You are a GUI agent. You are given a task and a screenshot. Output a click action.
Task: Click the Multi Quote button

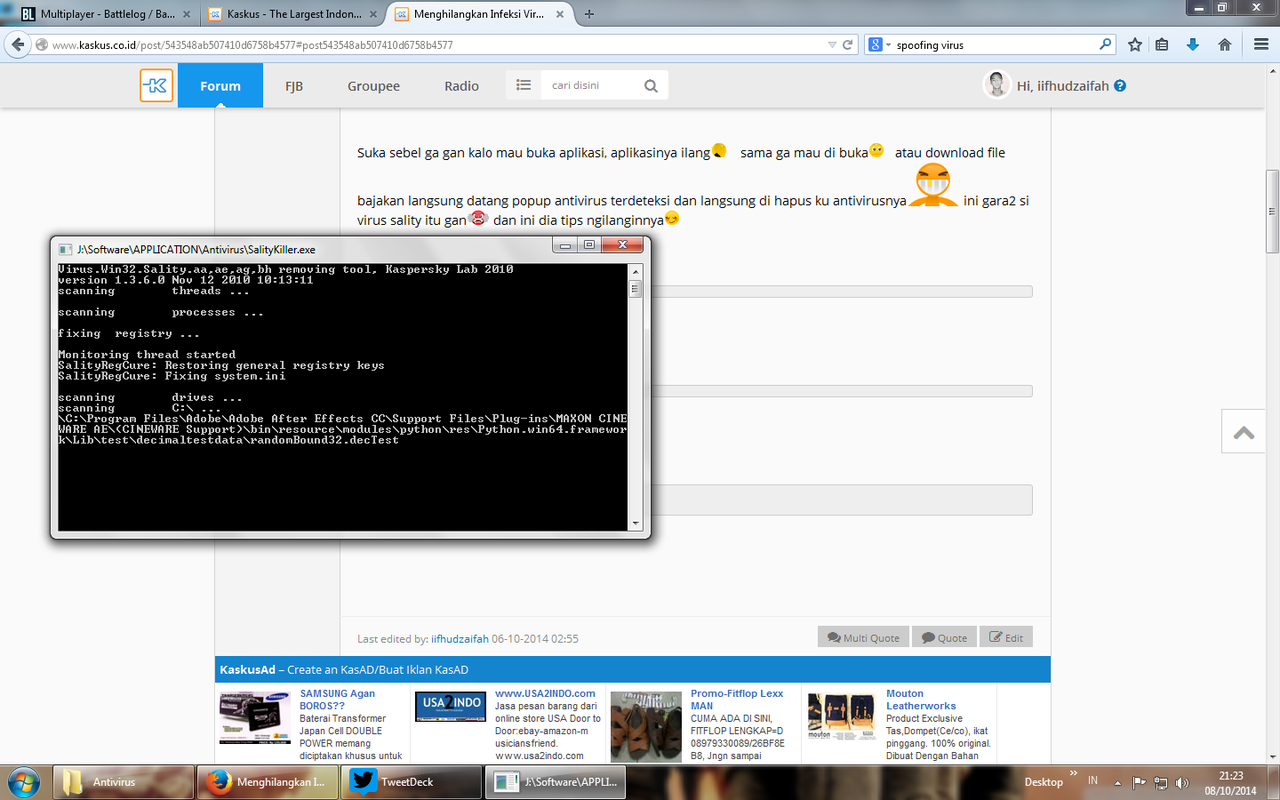[x=861, y=637]
